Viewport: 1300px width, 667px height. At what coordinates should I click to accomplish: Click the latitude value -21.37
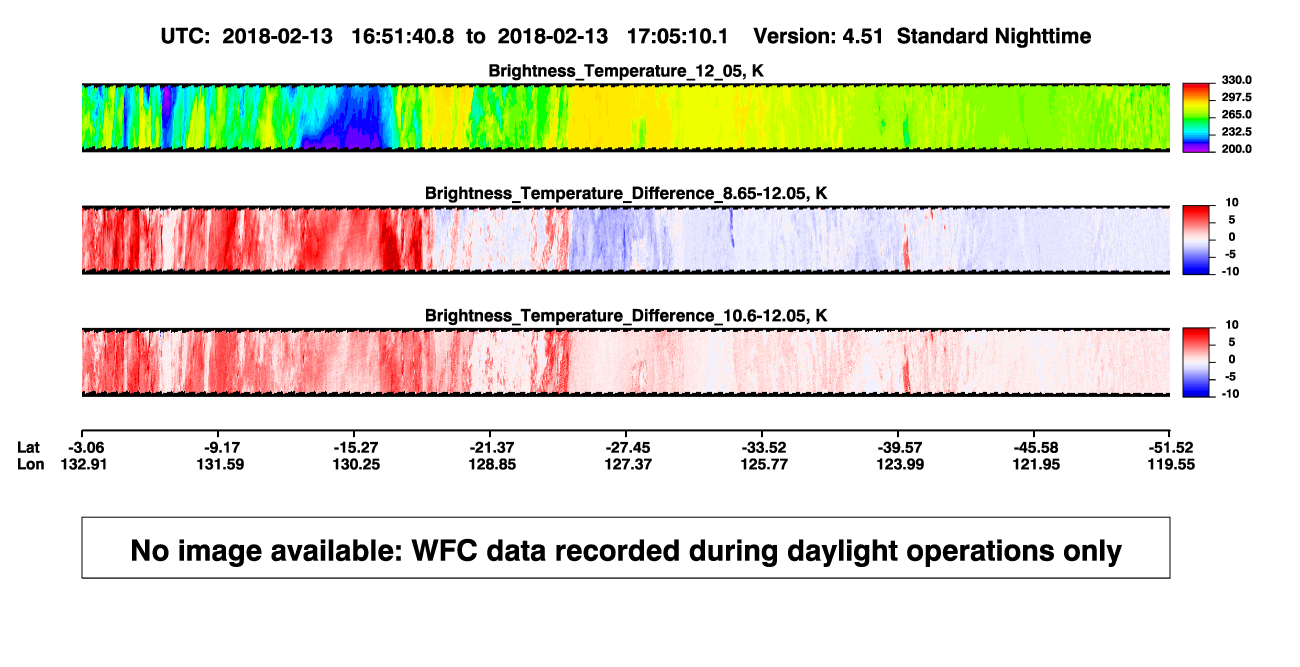(x=490, y=447)
